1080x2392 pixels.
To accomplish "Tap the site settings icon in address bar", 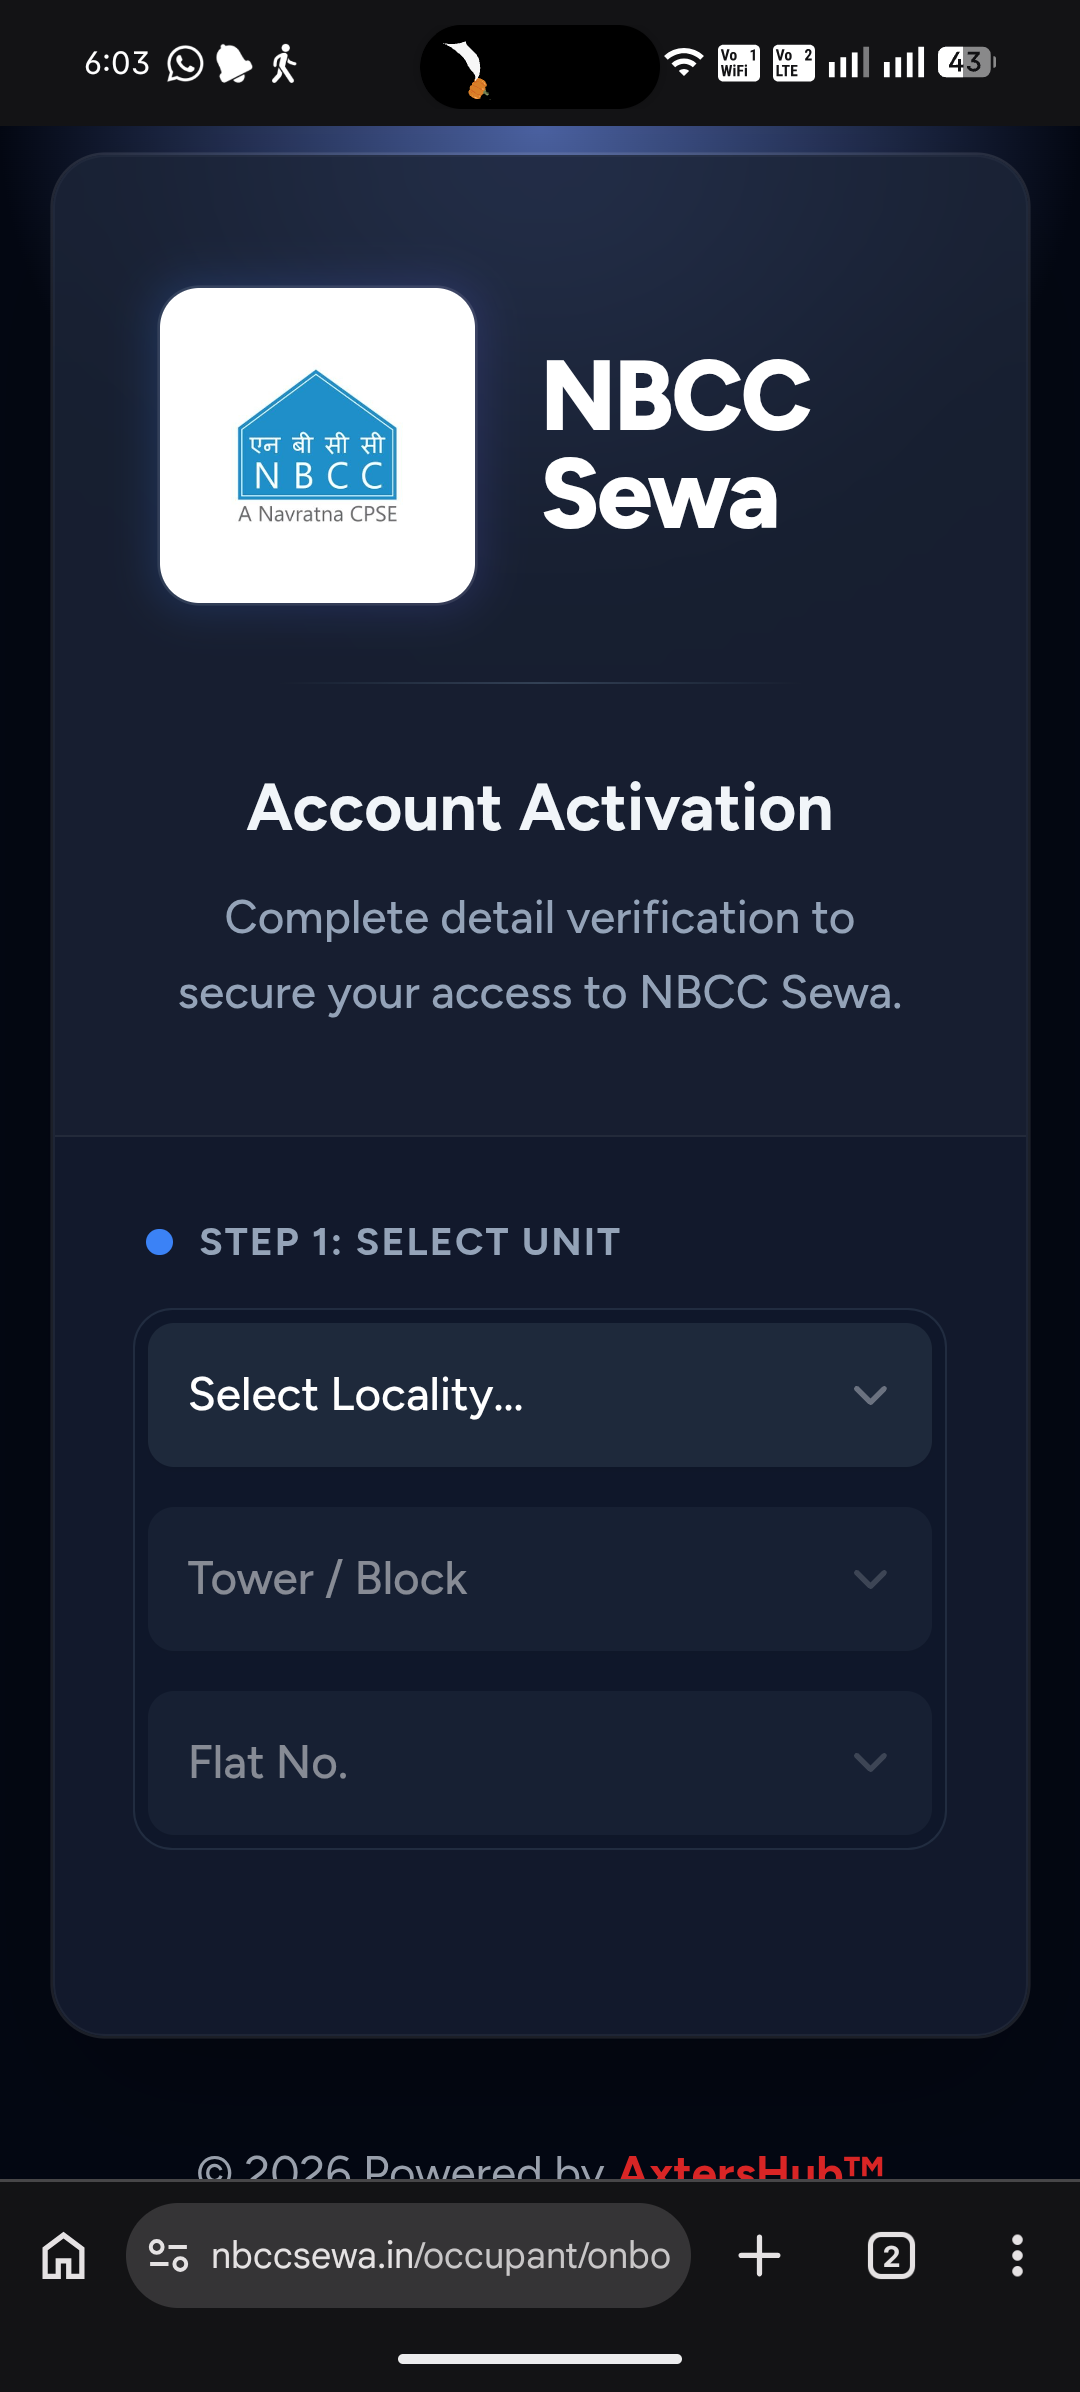I will click(168, 2256).
